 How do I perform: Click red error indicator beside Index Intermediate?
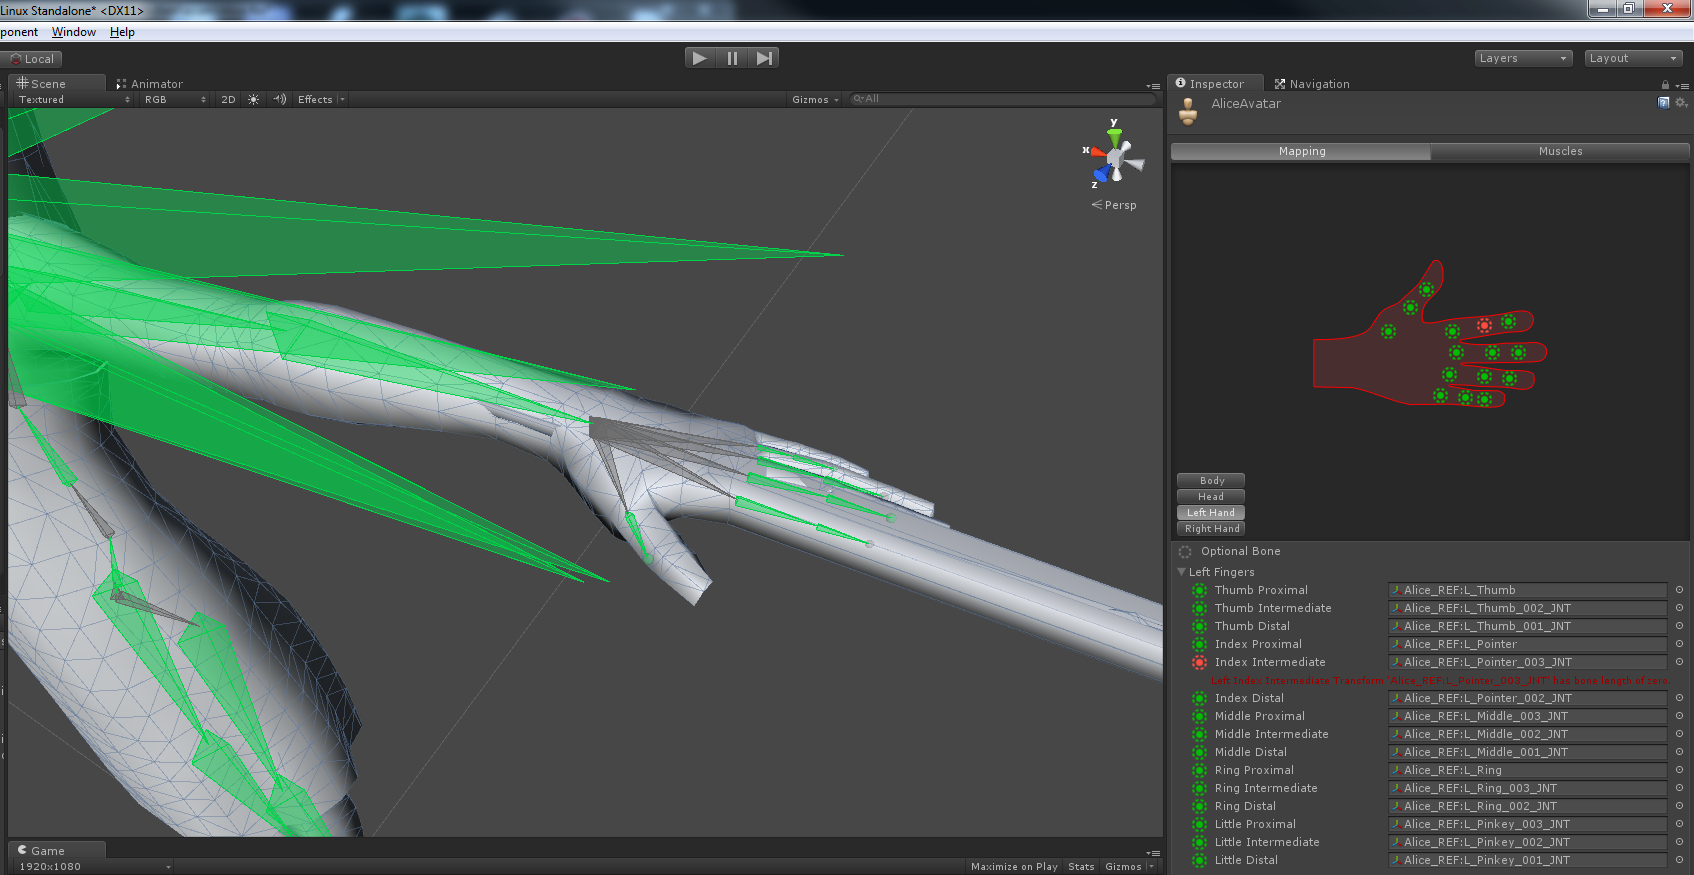pyautogui.click(x=1200, y=662)
